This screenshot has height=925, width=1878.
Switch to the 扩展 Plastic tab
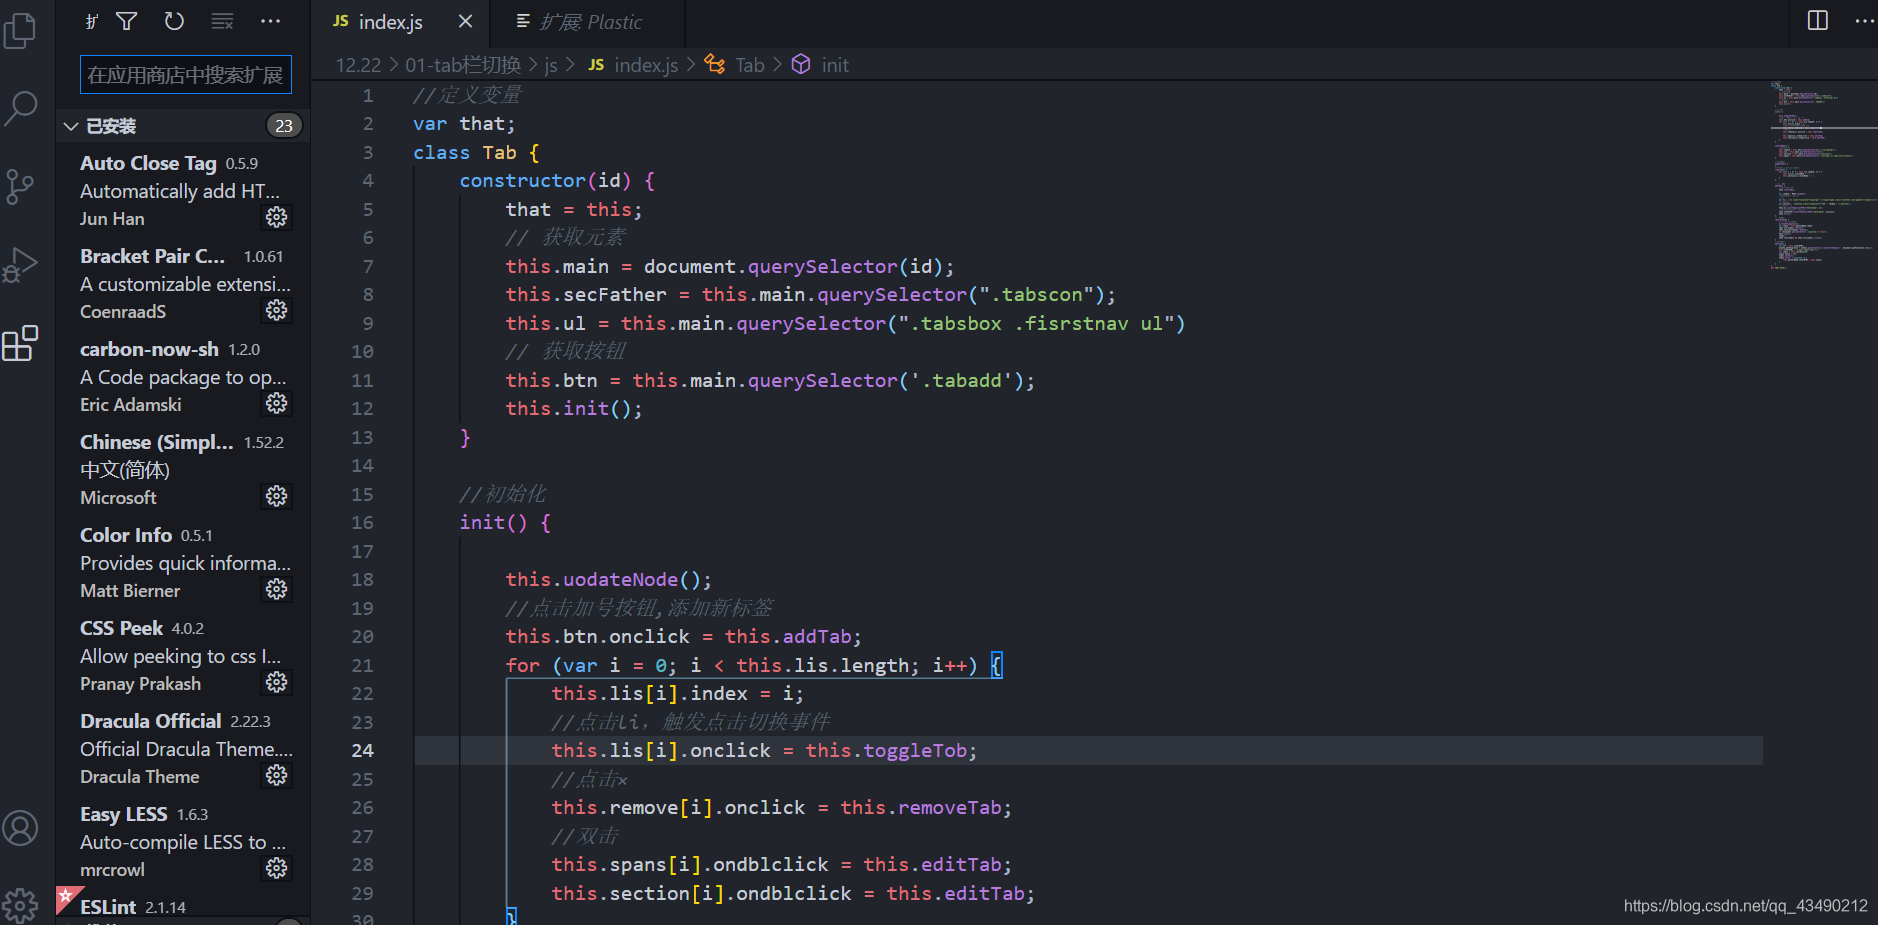click(x=588, y=22)
